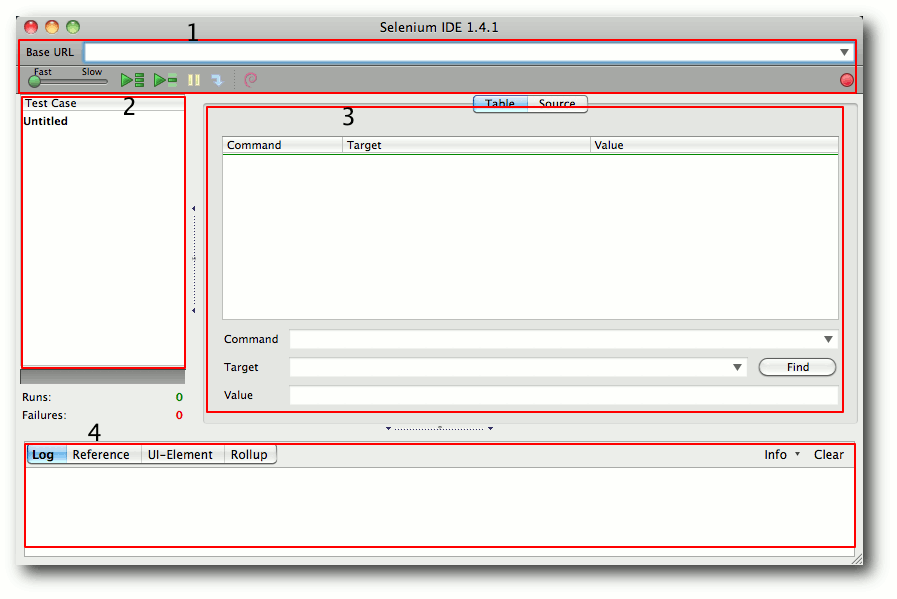Play the current test case

(165, 80)
